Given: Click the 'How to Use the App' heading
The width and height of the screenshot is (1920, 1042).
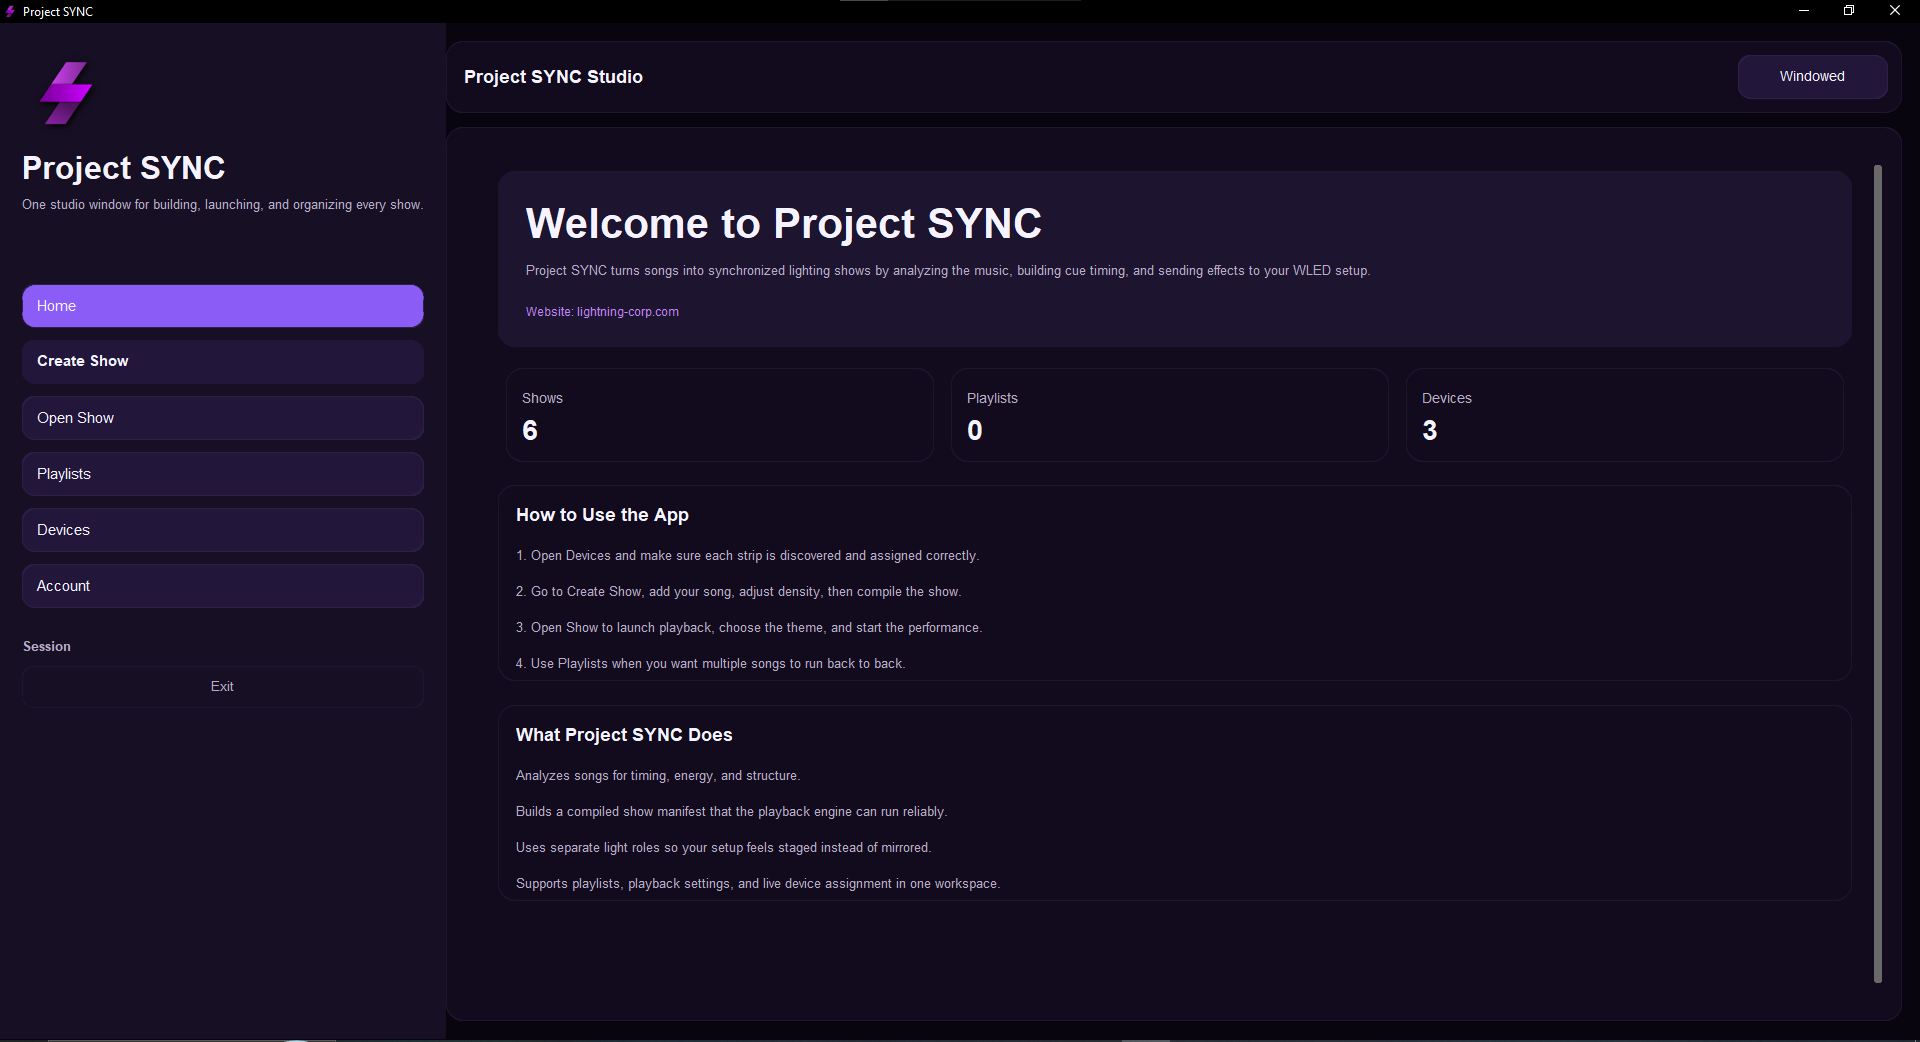Looking at the screenshot, I should tap(602, 515).
